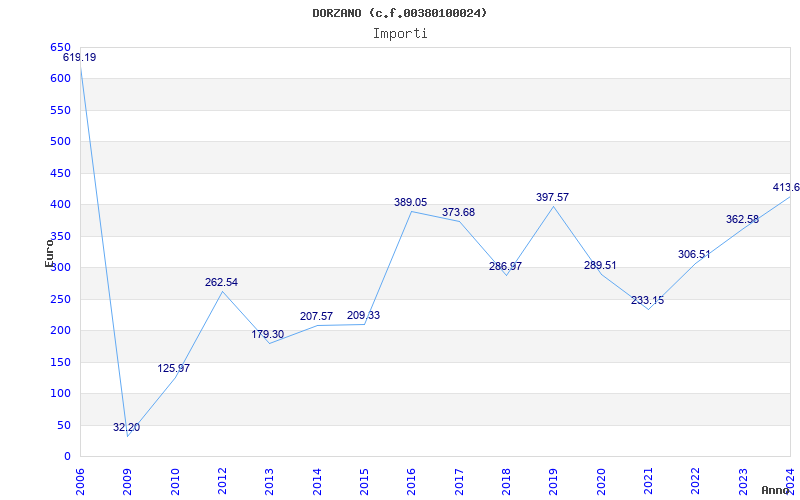Select the data label 125.97
Image resolution: width=800 pixels, height=500 pixels.
click(x=173, y=368)
